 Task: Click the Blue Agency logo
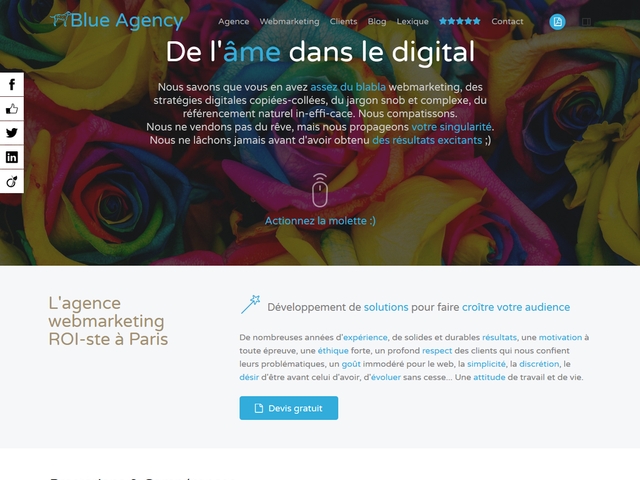click(x=117, y=20)
